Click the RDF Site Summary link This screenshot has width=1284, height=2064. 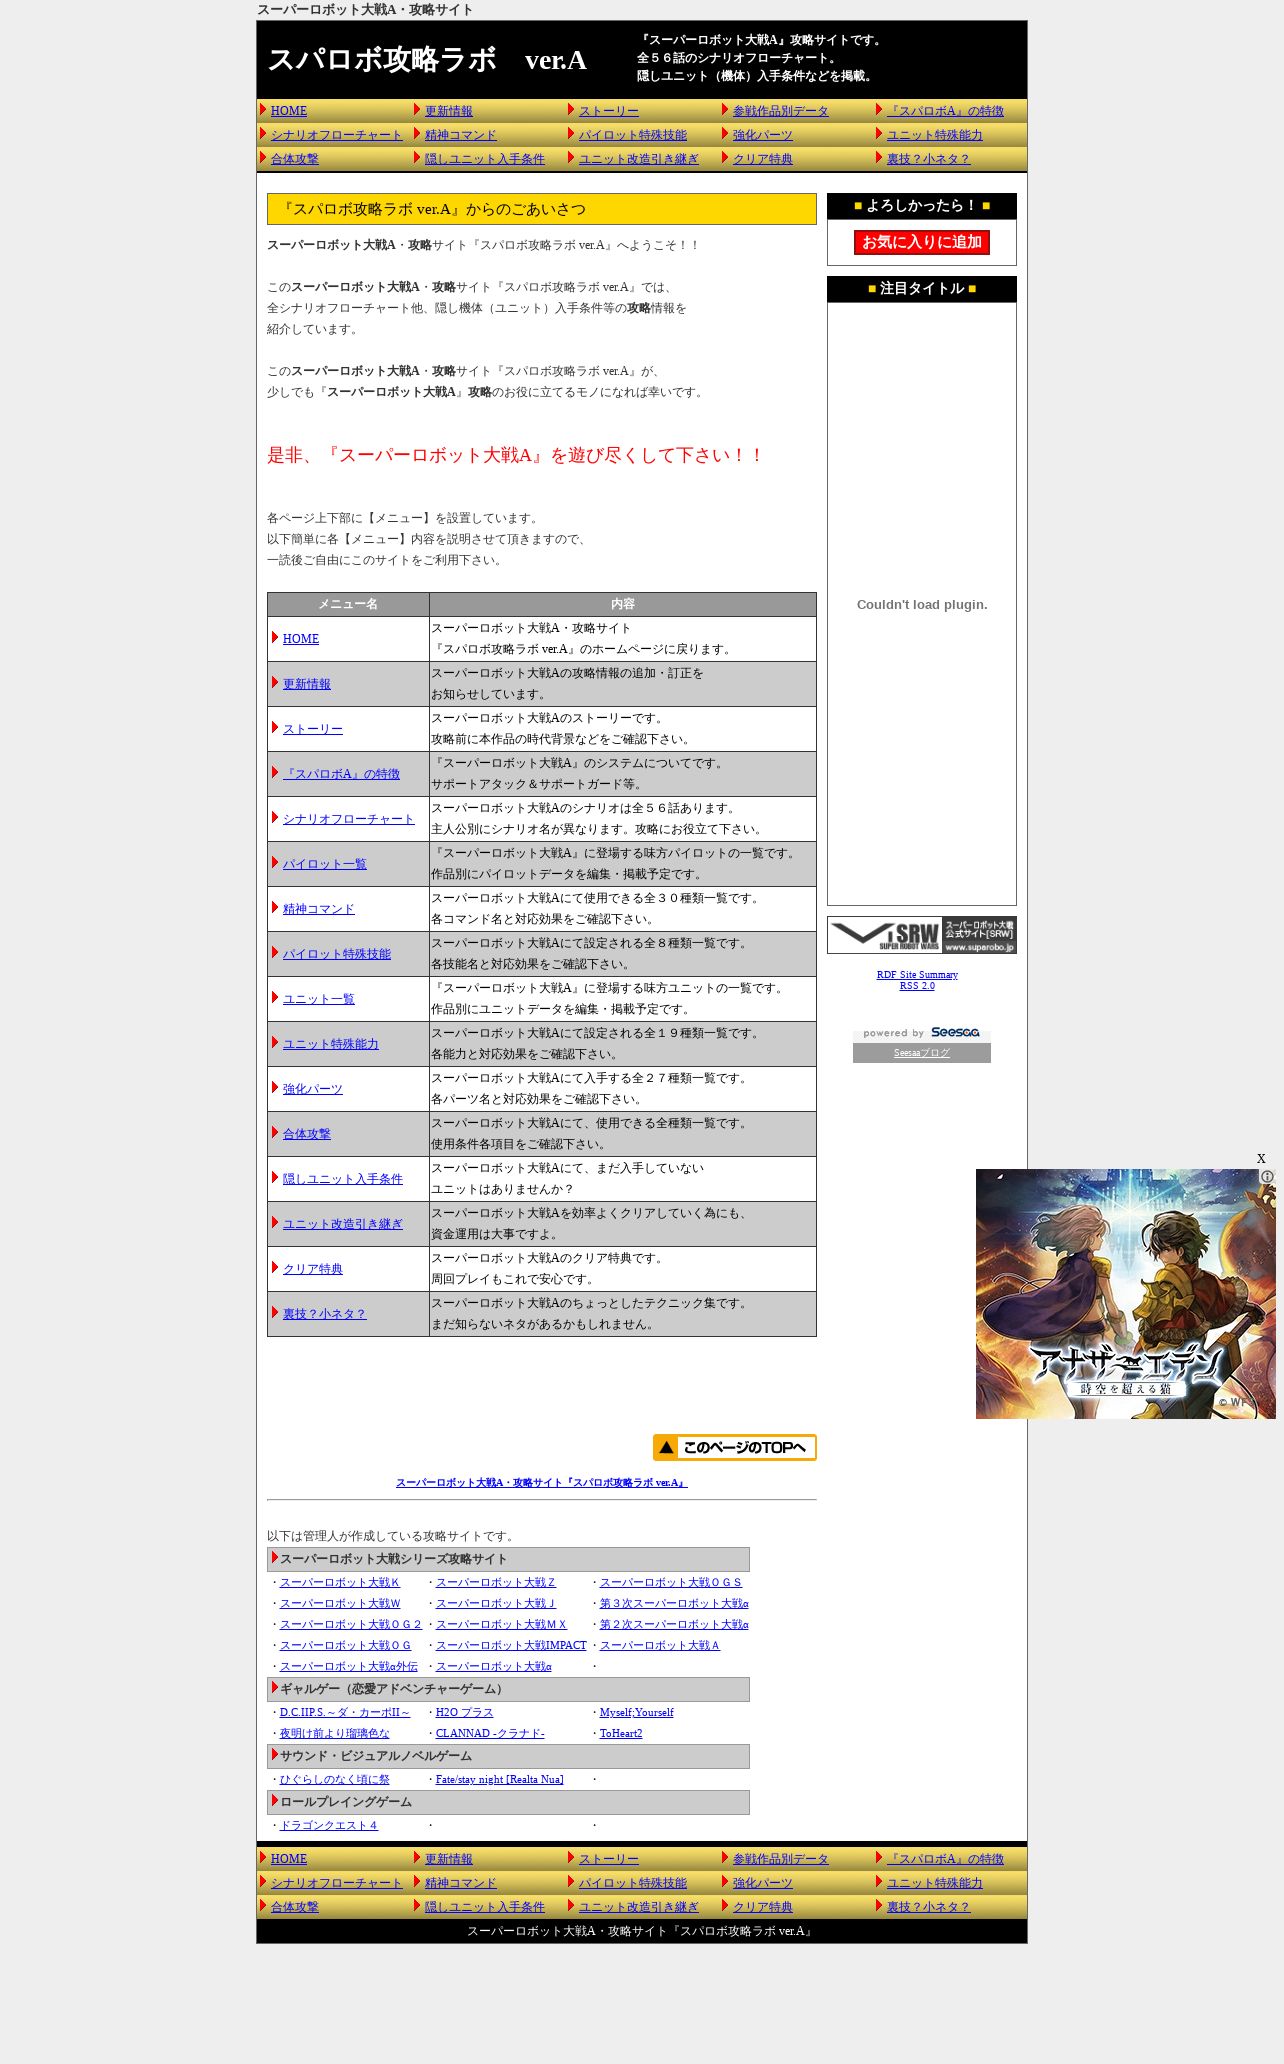click(917, 975)
